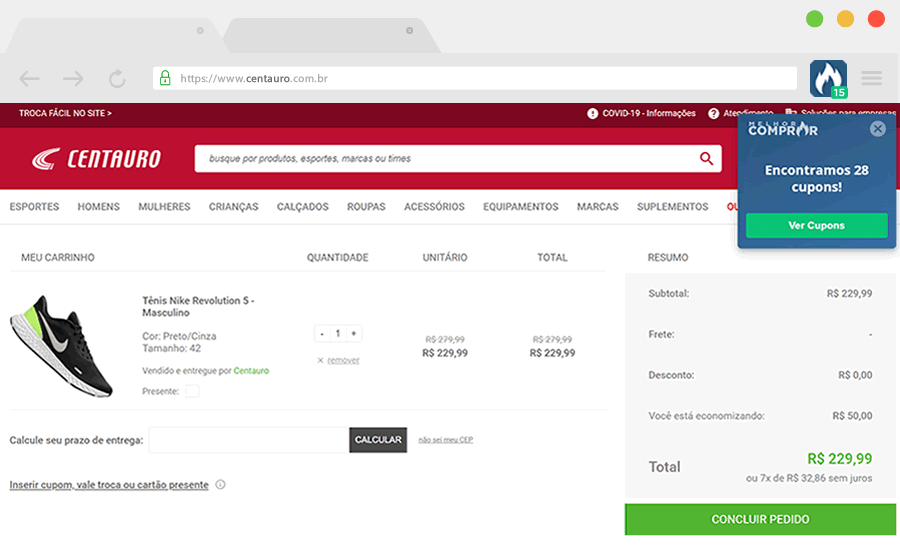Open the MULHERES menu
The image size is (900, 556).
coord(164,207)
